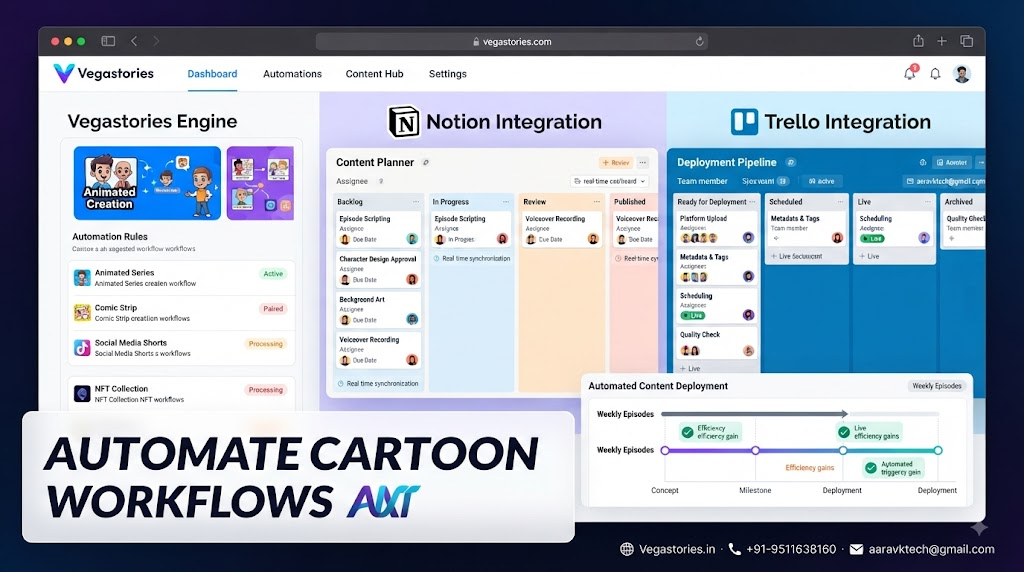Click the Review button in Content Planner
The height and width of the screenshot is (572, 1024).
point(616,163)
